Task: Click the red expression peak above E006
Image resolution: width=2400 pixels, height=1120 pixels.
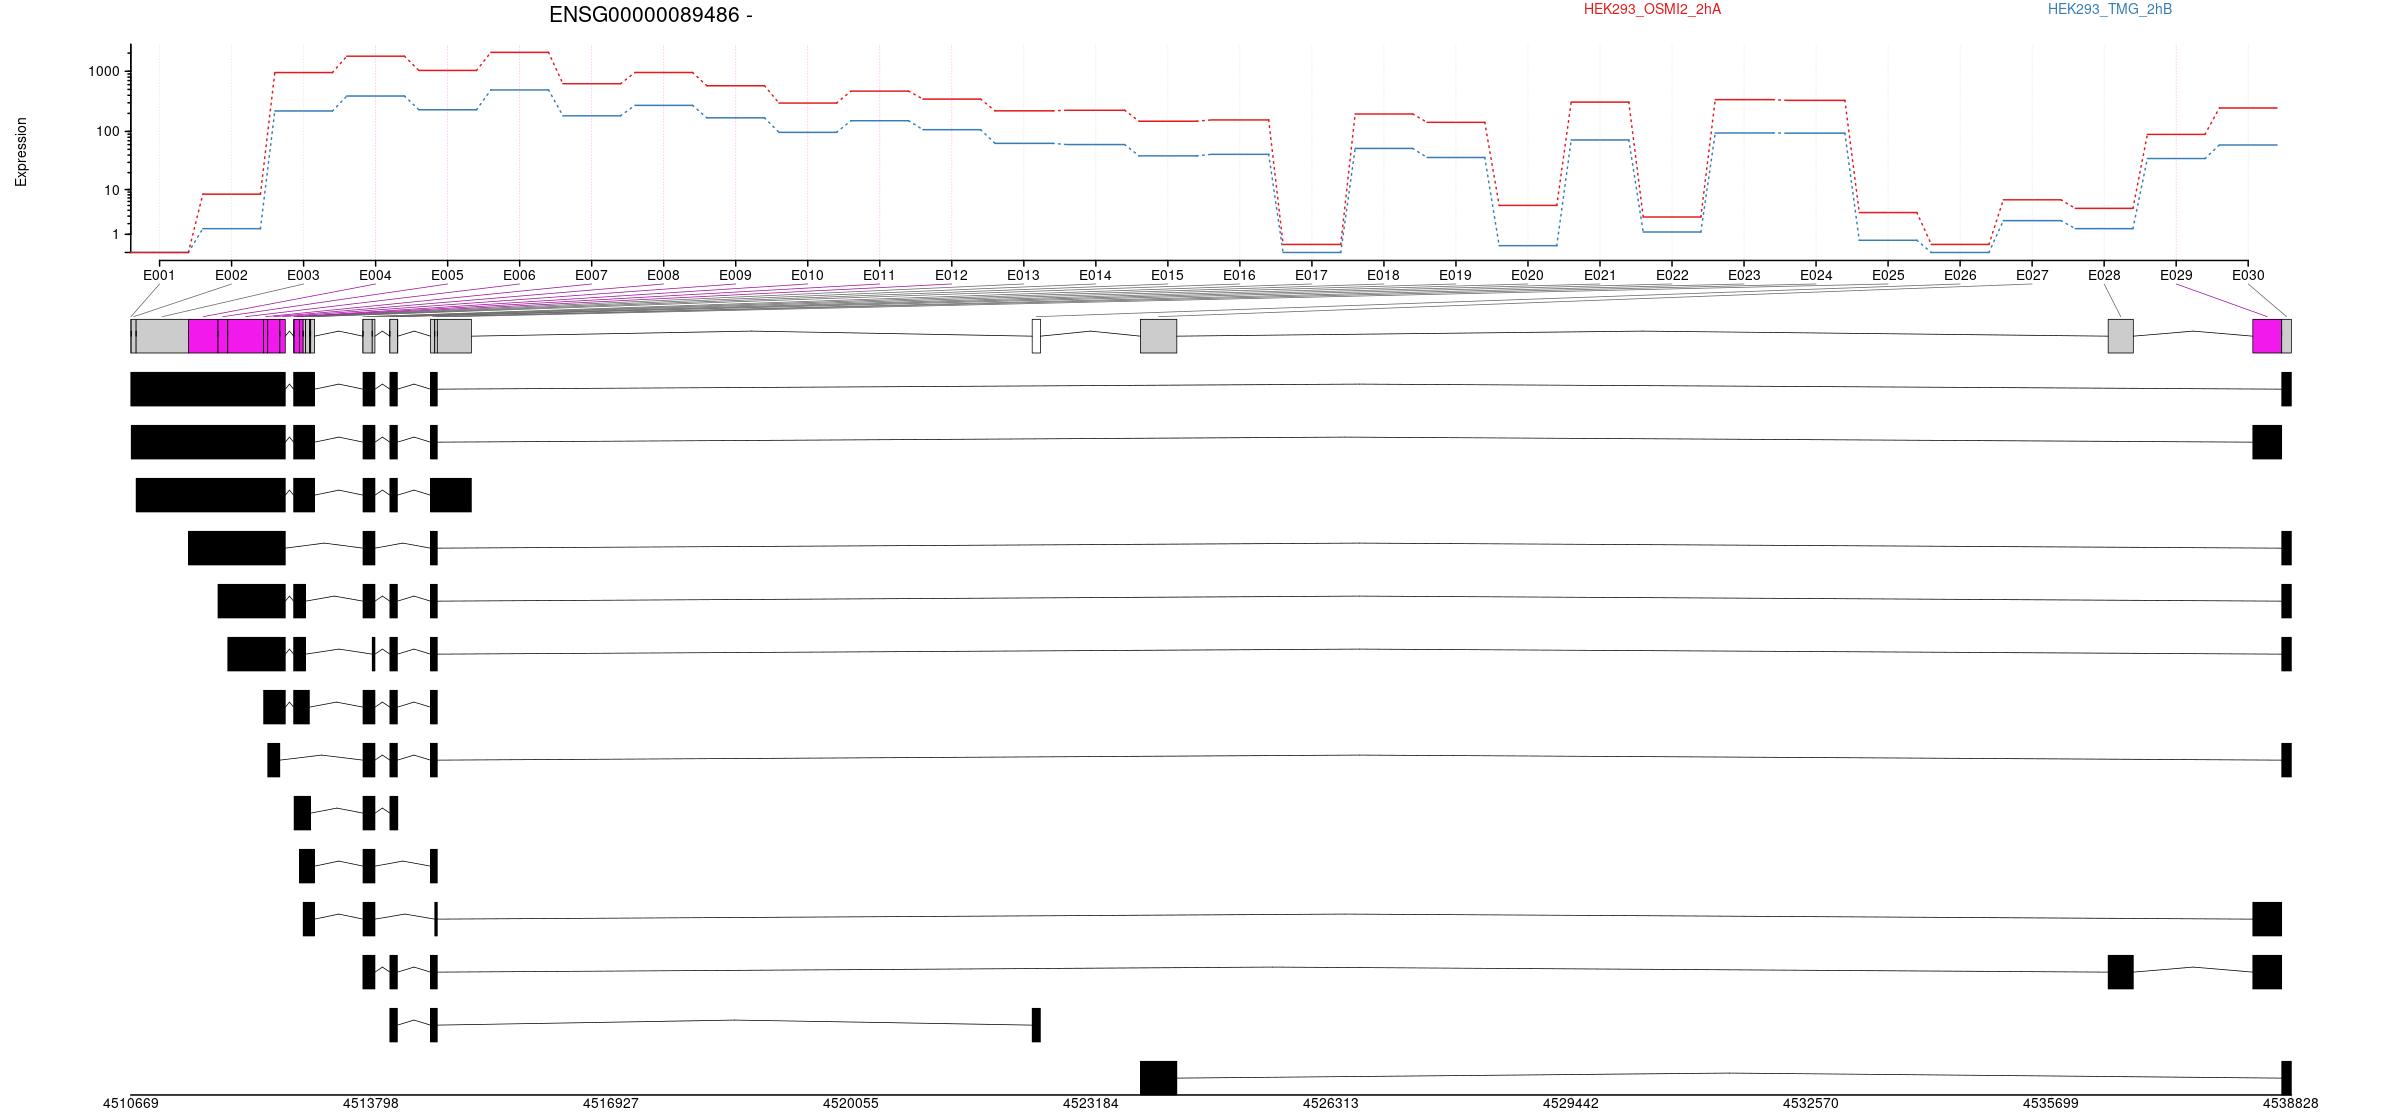Action: (519, 52)
